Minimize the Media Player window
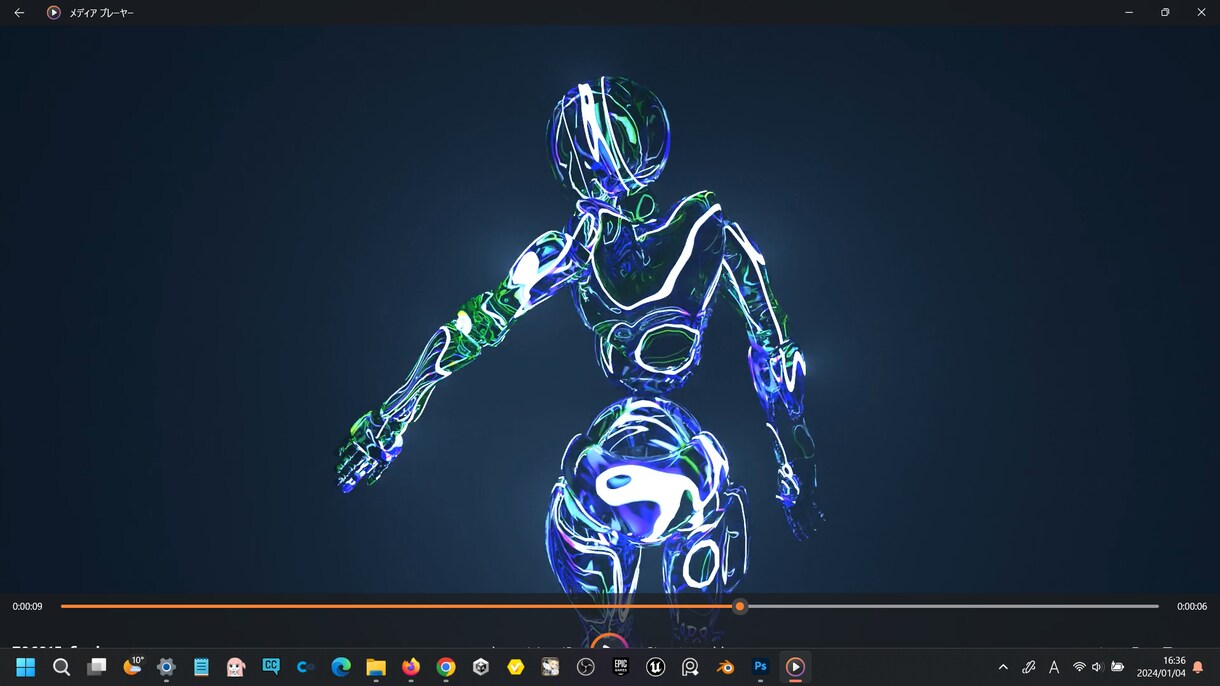 (x=1129, y=13)
